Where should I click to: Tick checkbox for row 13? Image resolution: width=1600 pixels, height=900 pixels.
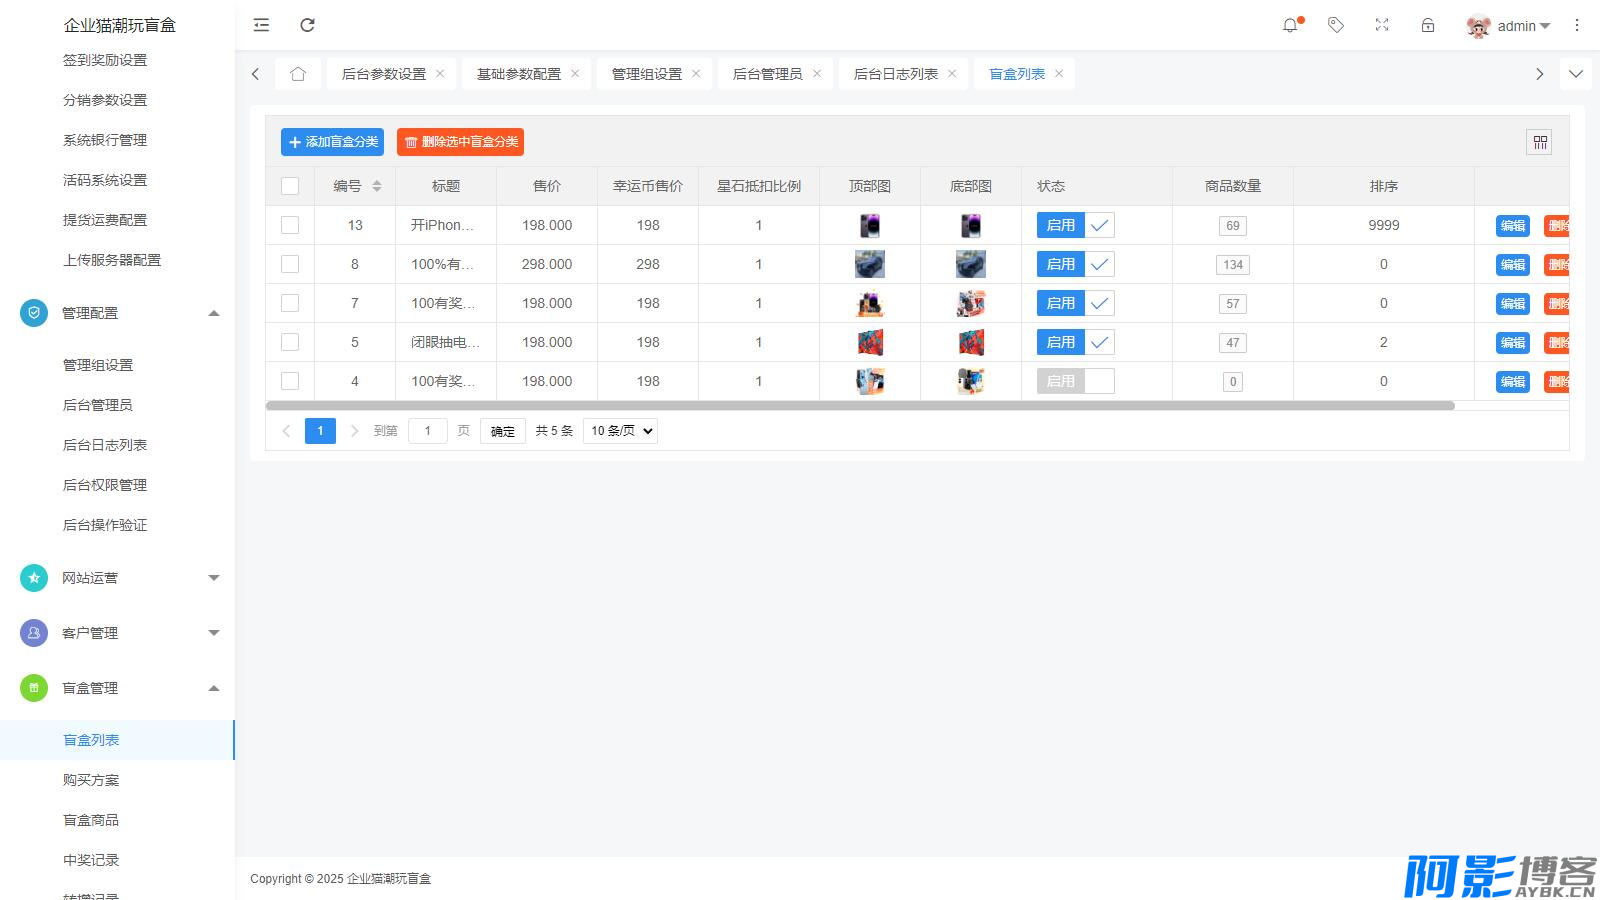[x=290, y=225]
